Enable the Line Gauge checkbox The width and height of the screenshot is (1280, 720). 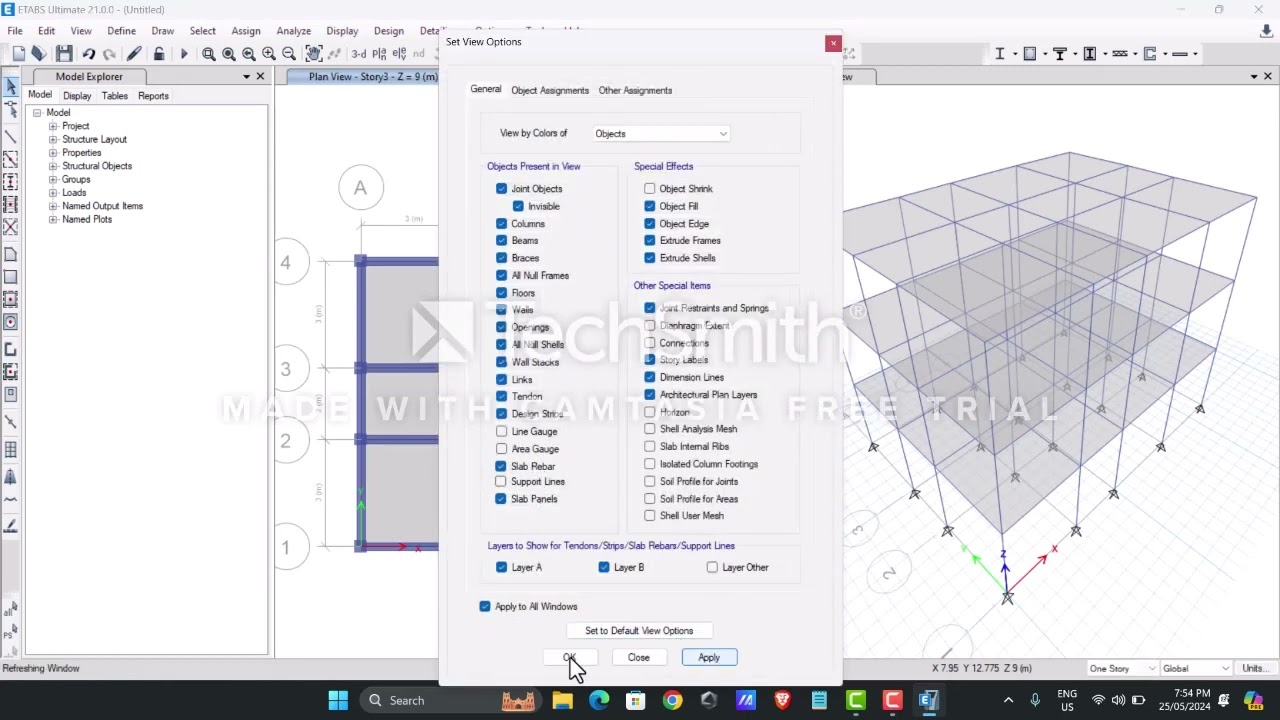tap(501, 432)
